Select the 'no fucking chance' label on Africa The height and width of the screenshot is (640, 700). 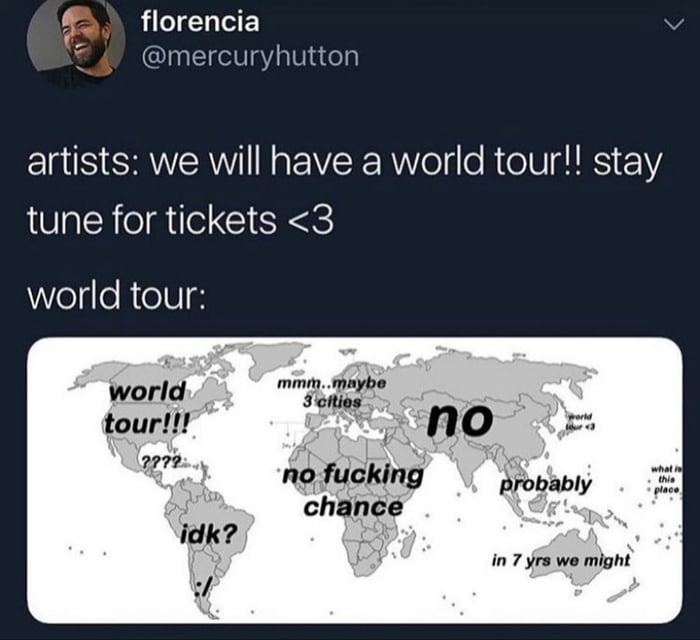coord(353,490)
